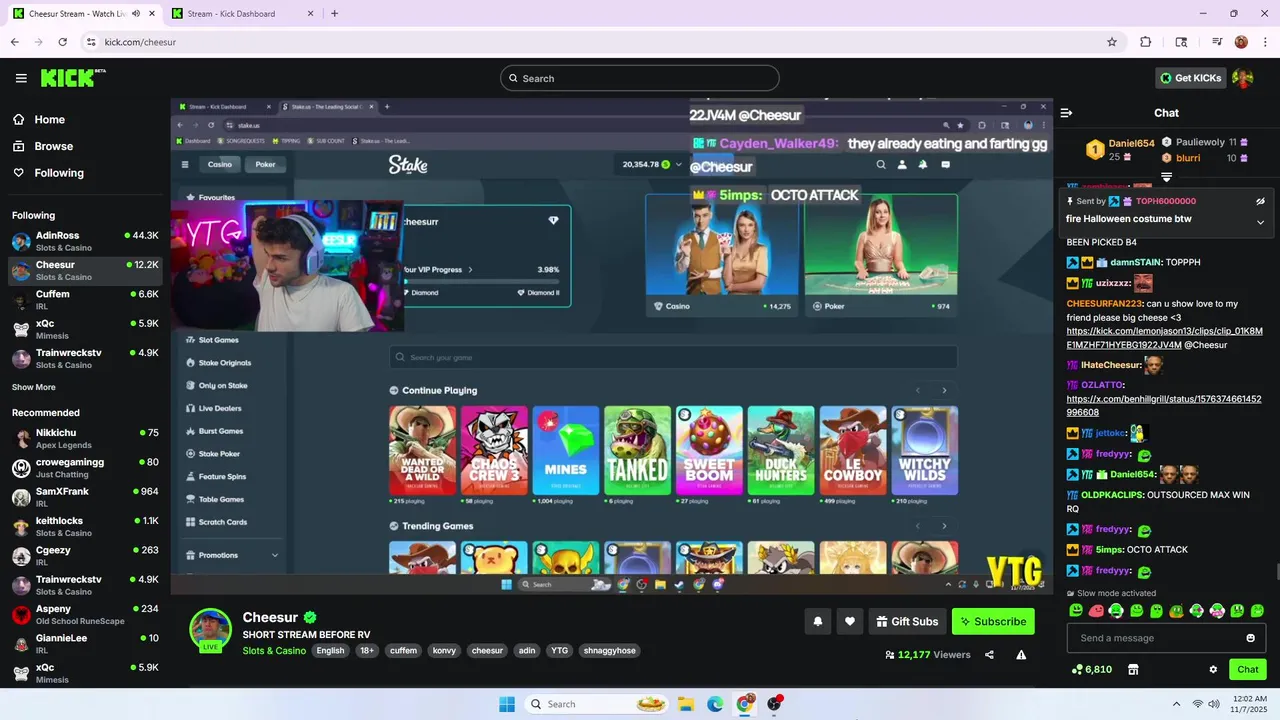Reload the page

[62, 42]
